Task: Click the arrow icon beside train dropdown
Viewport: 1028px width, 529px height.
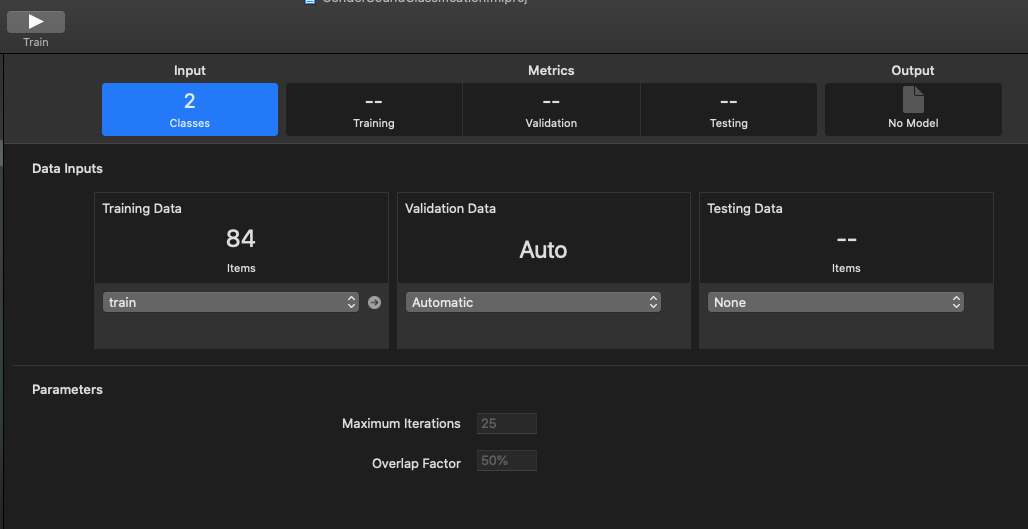Action: 374,302
